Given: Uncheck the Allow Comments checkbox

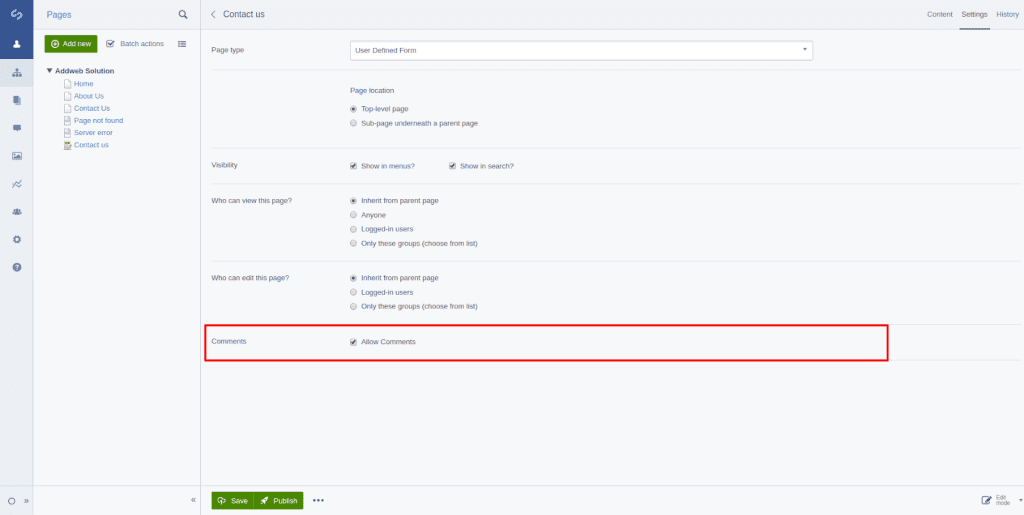Looking at the screenshot, I should [353, 342].
